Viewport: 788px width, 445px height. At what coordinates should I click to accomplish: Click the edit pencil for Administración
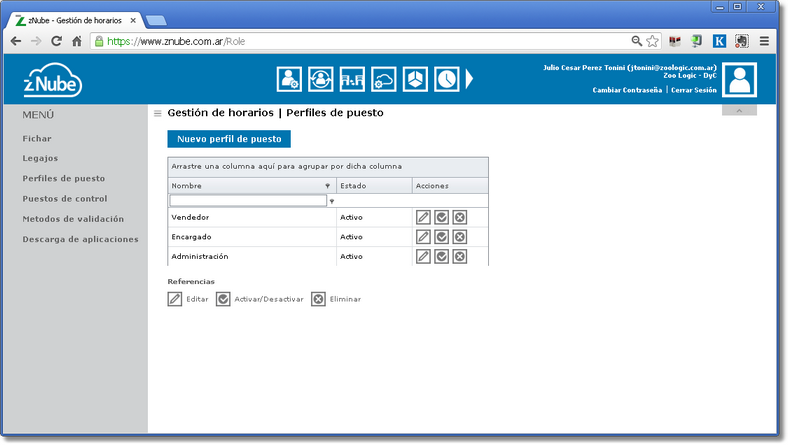pos(423,257)
